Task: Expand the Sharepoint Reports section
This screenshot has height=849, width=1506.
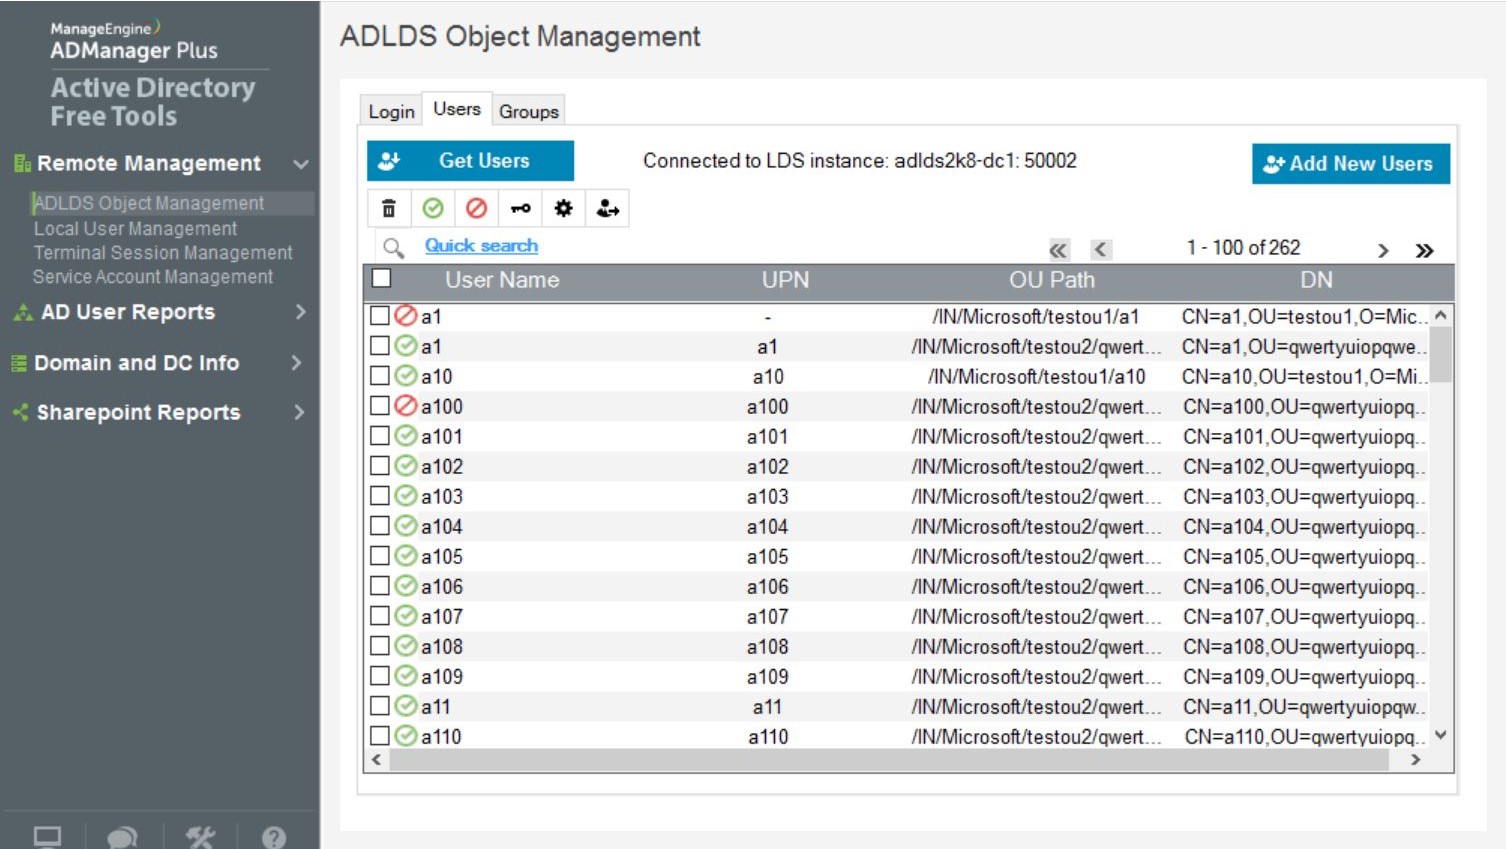Action: (298, 412)
